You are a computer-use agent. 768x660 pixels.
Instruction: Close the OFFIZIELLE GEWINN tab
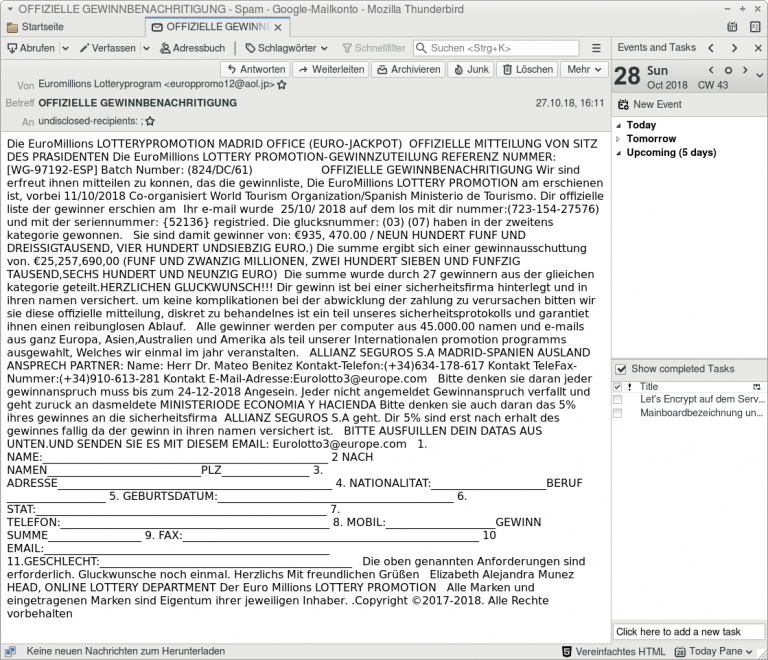coord(278,27)
